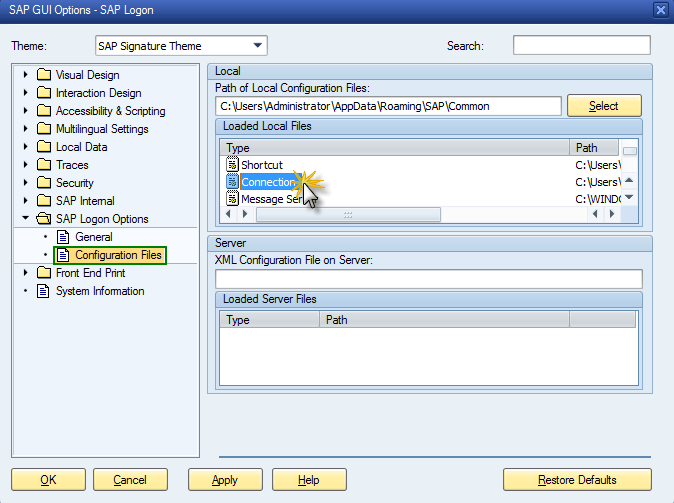Click the Type column header in Loaded Server Files

click(270, 320)
